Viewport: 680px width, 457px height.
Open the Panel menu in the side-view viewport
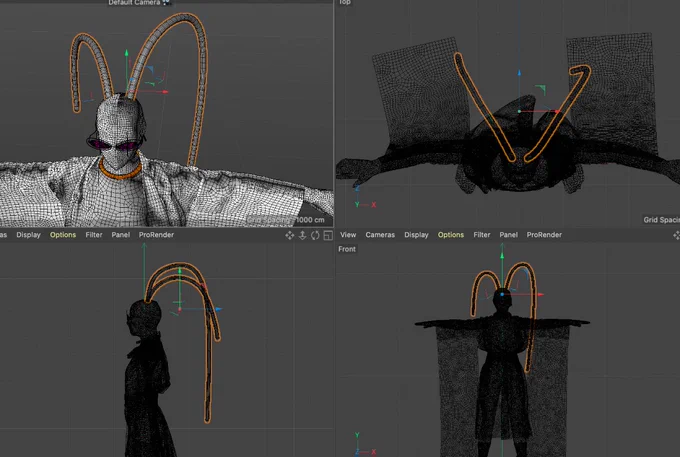pos(121,235)
